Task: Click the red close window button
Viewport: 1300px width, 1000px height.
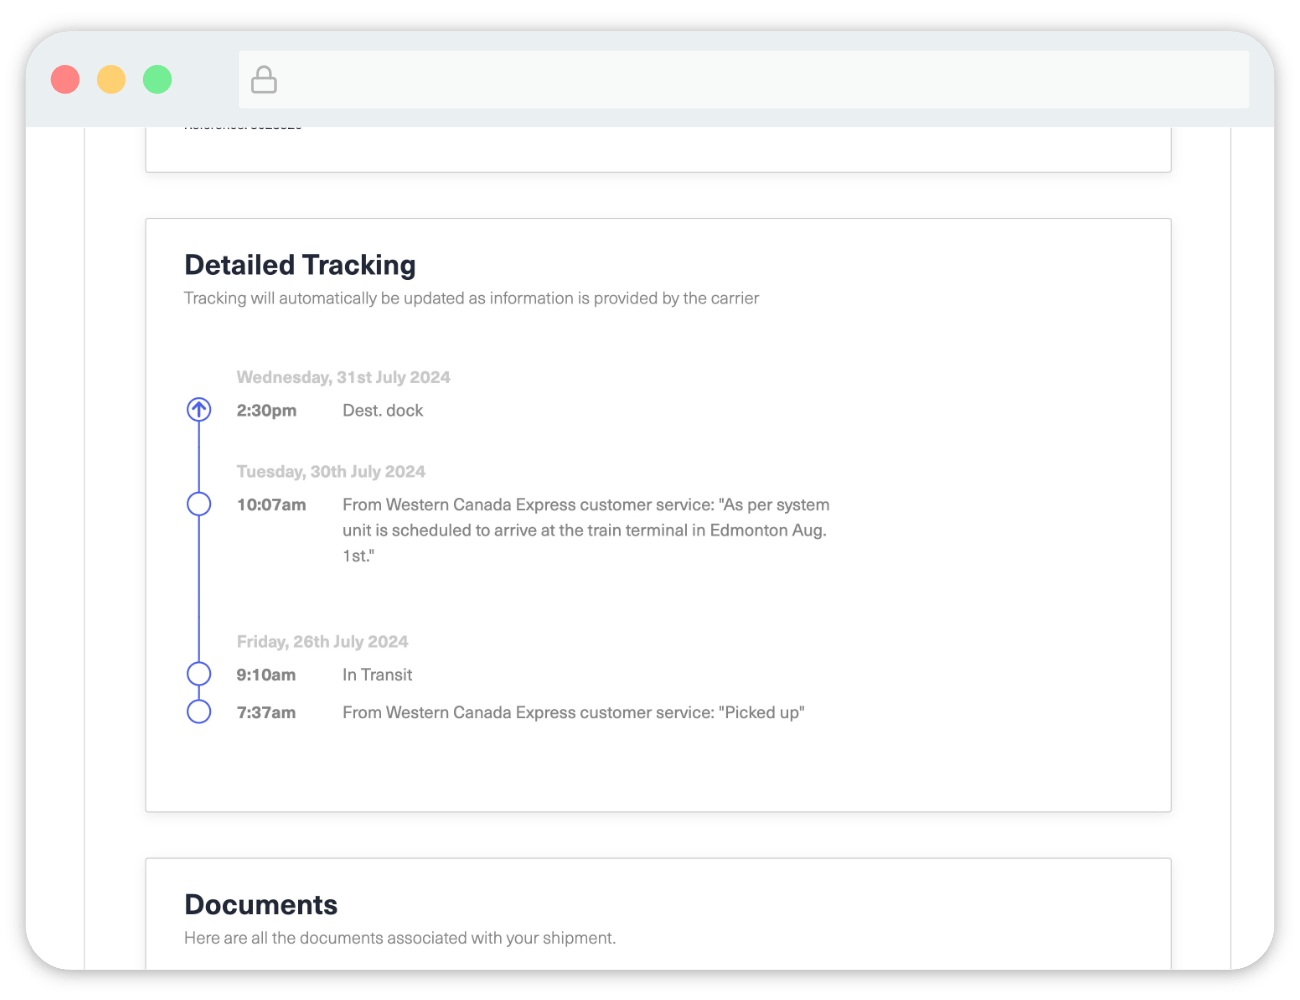Action: pyautogui.click(x=65, y=80)
